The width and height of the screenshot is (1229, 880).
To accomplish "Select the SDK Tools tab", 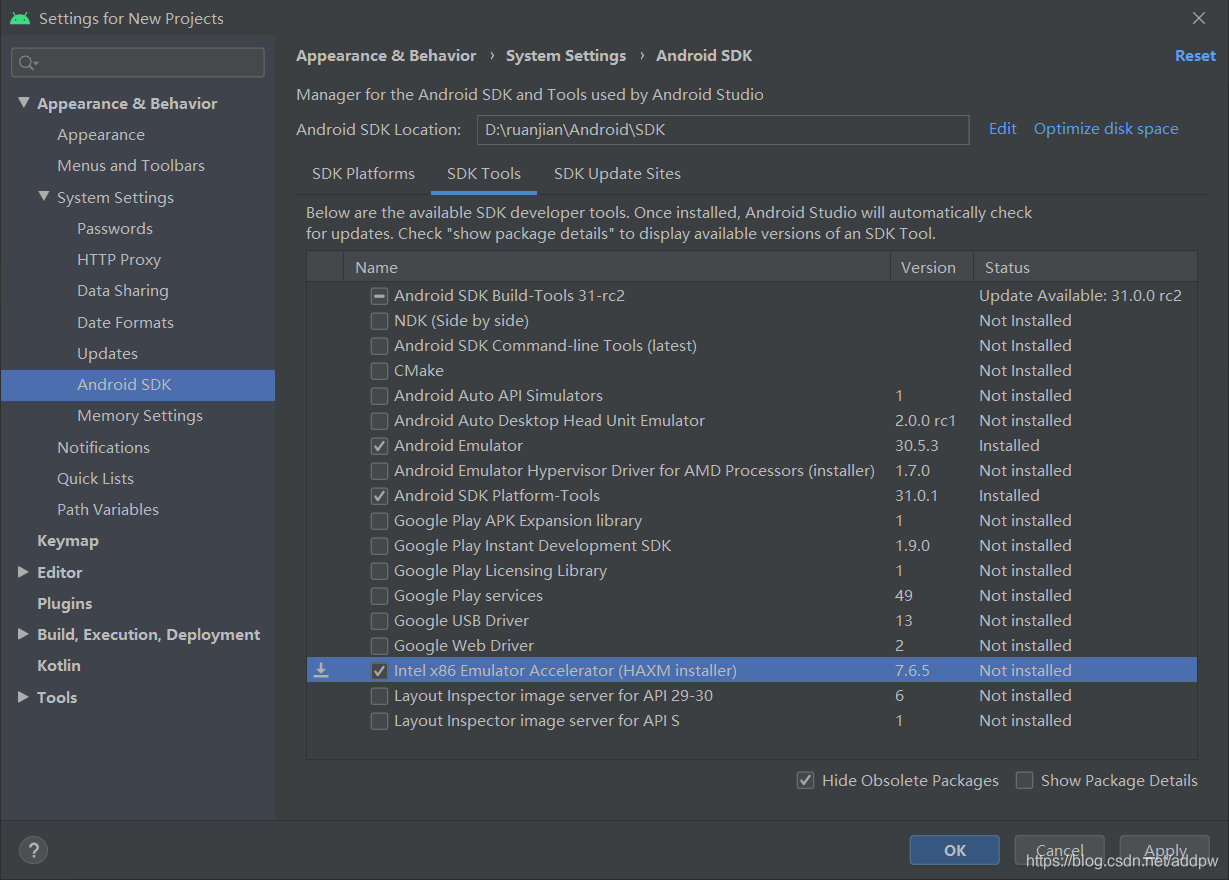I will pos(484,174).
